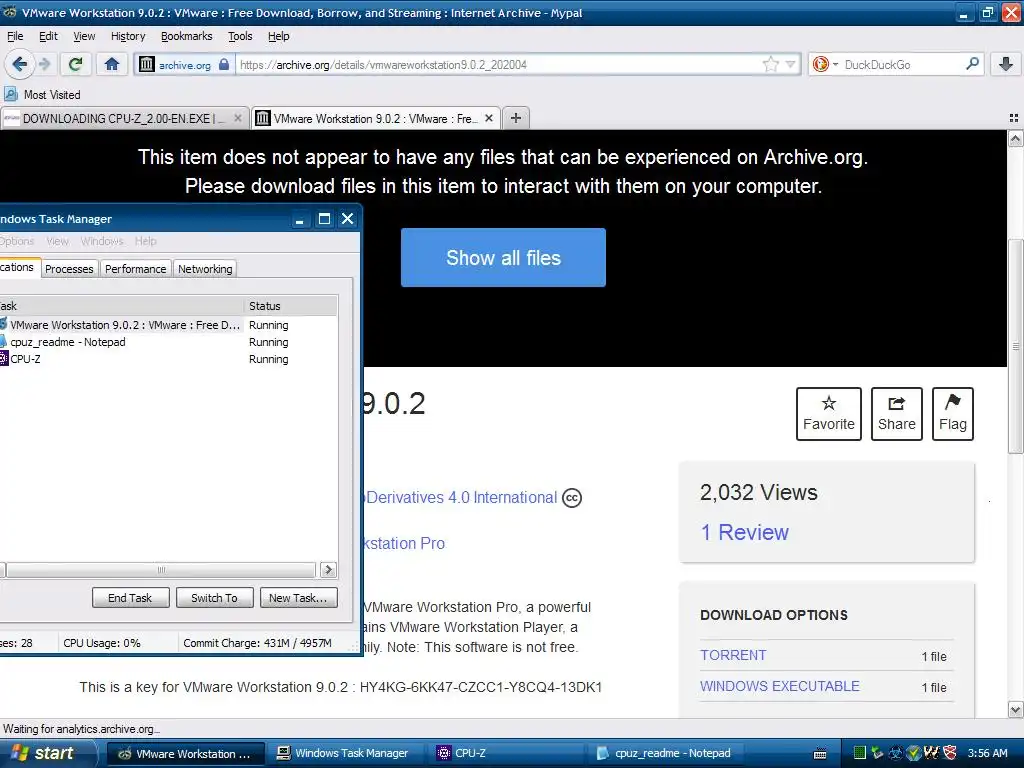Click the Switch To button
This screenshot has height=768, width=1024.
point(214,598)
